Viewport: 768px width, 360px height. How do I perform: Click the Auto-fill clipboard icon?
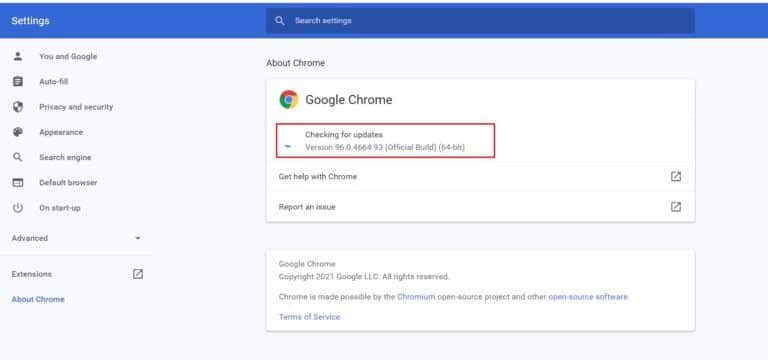[18, 81]
